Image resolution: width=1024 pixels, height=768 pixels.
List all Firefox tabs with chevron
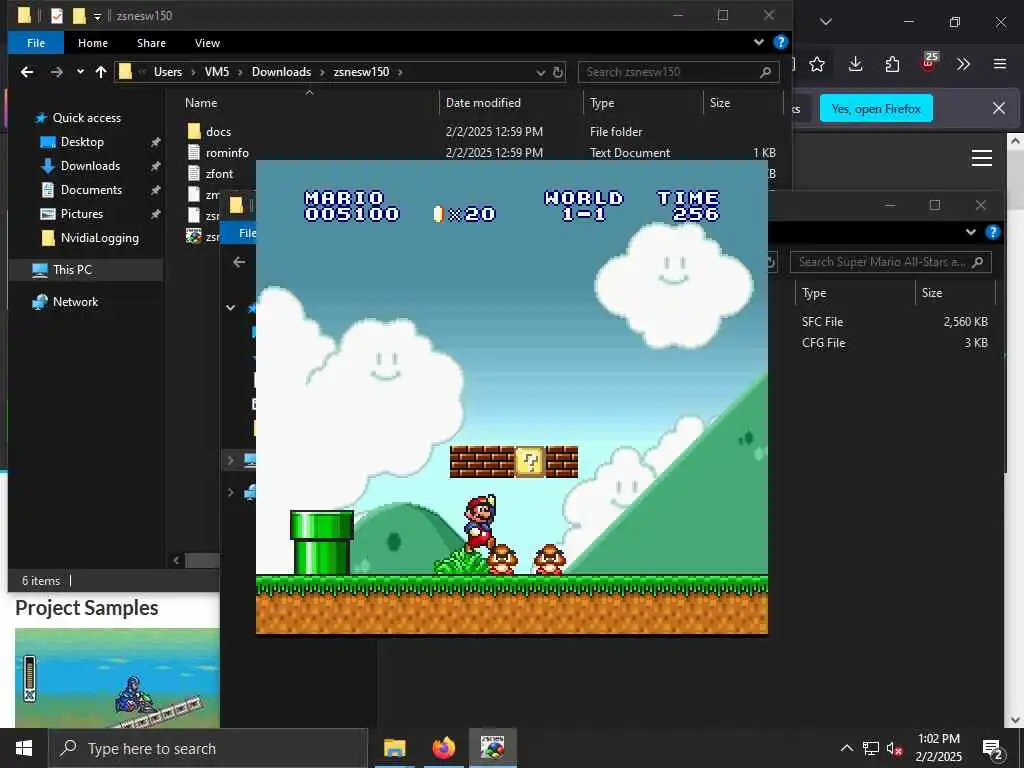826,22
